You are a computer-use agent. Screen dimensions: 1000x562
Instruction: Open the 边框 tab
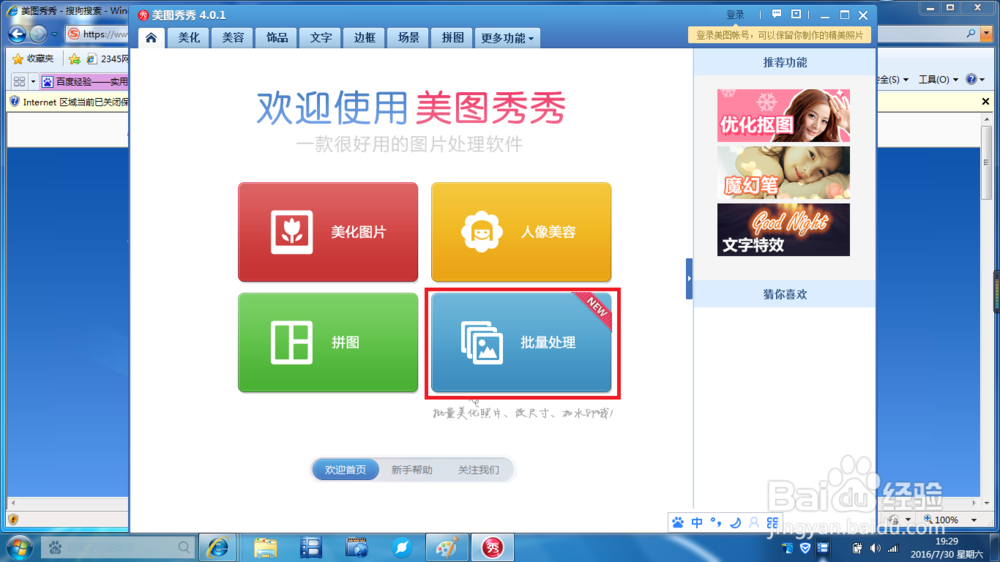point(365,38)
